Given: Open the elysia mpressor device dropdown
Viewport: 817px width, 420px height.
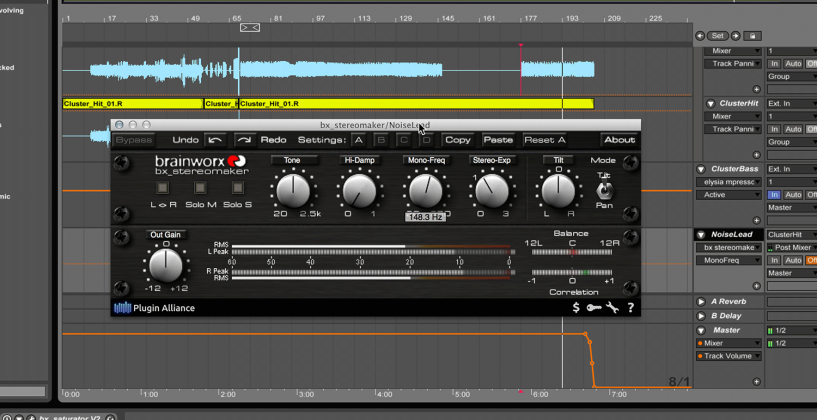Looking at the screenshot, I should click(x=729, y=182).
